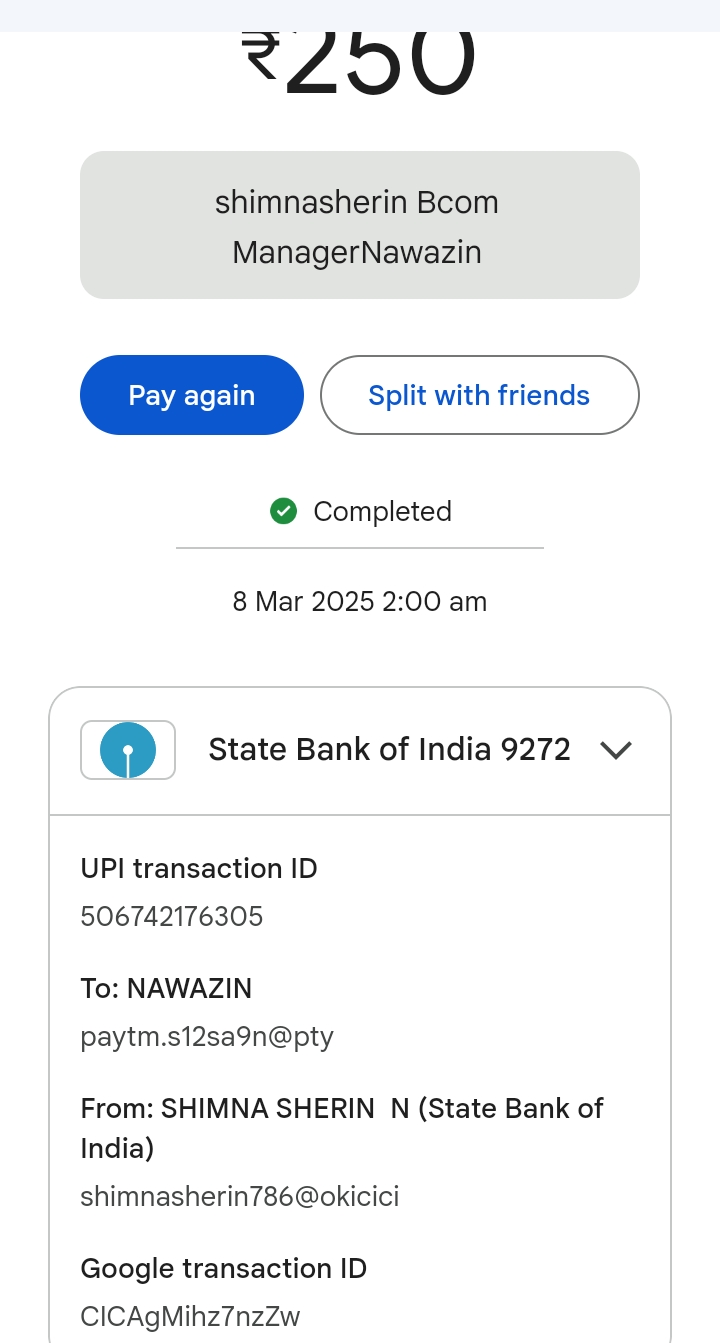Tap the UPI transaction number 506742176305
The width and height of the screenshot is (720, 1343).
point(172,916)
